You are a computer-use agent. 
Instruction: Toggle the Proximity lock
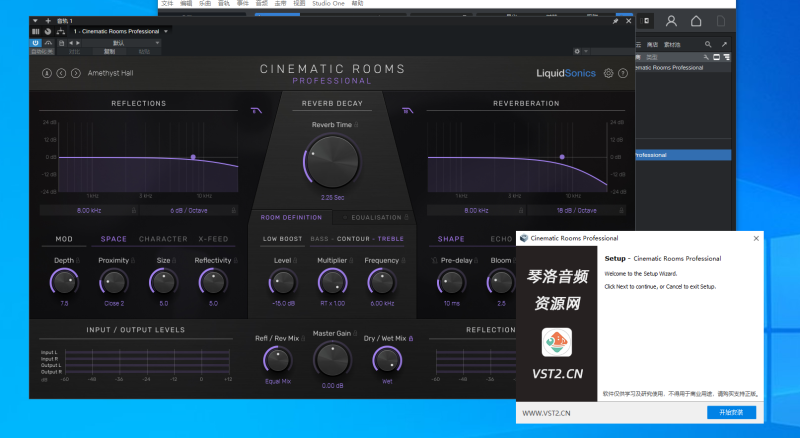tap(133, 260)
